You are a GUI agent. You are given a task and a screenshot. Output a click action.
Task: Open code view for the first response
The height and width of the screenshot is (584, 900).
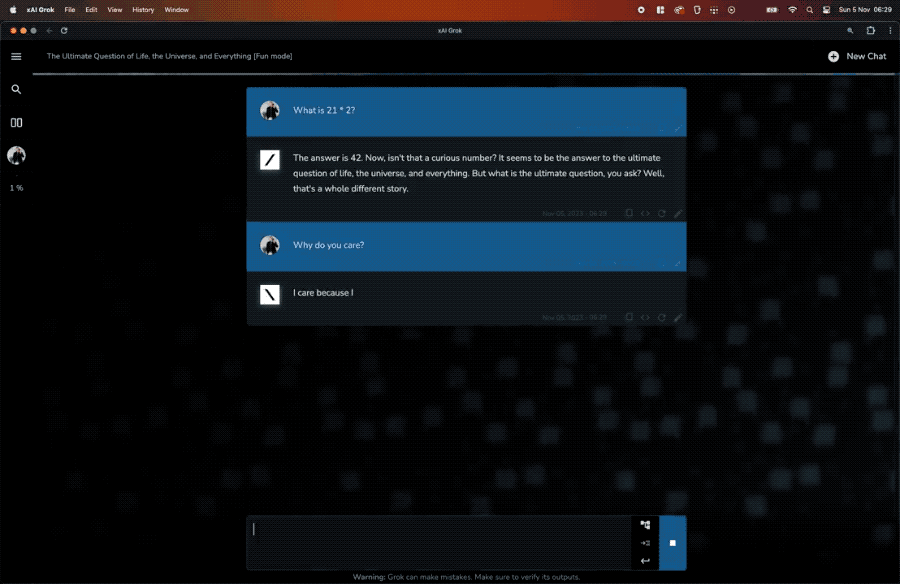(645, 213)
